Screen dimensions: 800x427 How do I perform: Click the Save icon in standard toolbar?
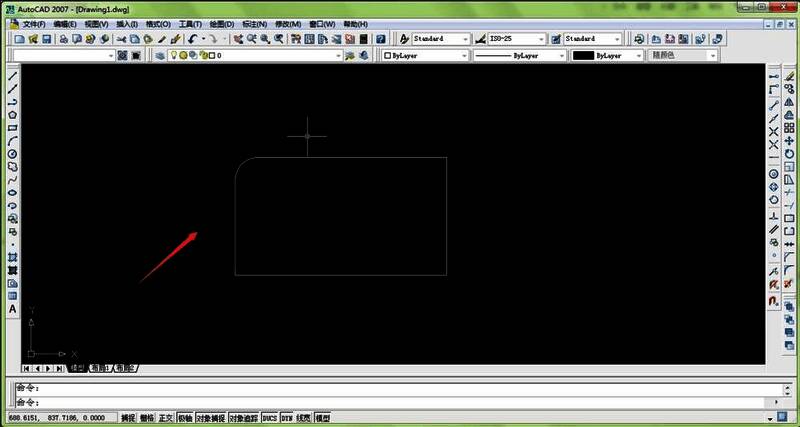(47, 39)
